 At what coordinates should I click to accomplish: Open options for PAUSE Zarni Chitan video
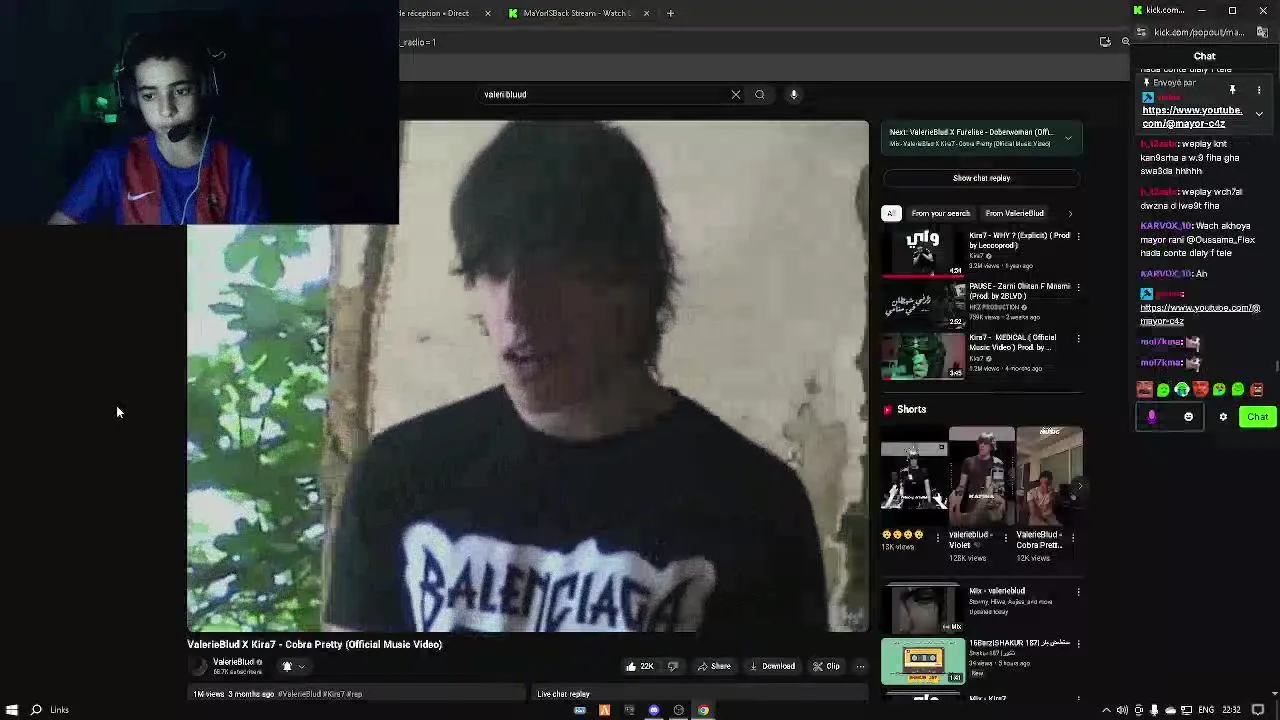pyautogui.click(x=1078, y=287)
